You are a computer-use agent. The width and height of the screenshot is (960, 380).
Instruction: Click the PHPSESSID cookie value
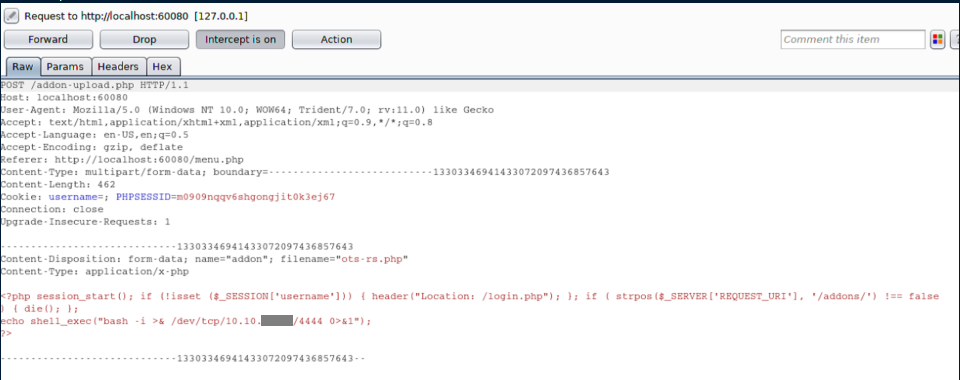[255, 197]
